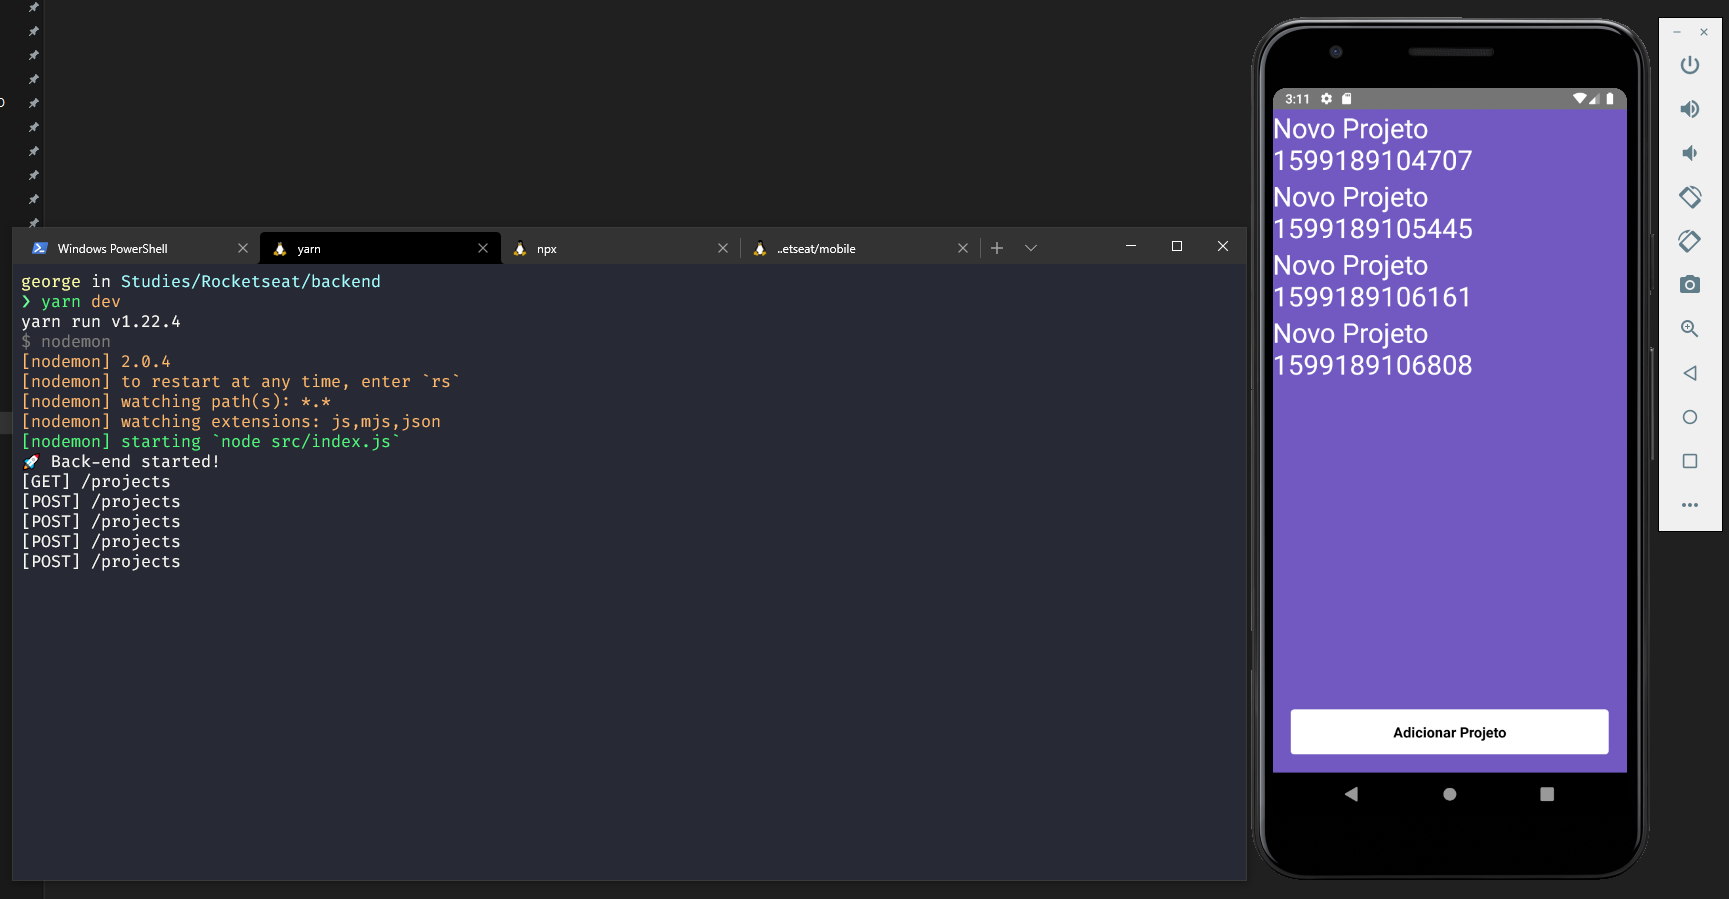
Task: Rotate emulator right using rotate icon
Action: point(1689,241)
